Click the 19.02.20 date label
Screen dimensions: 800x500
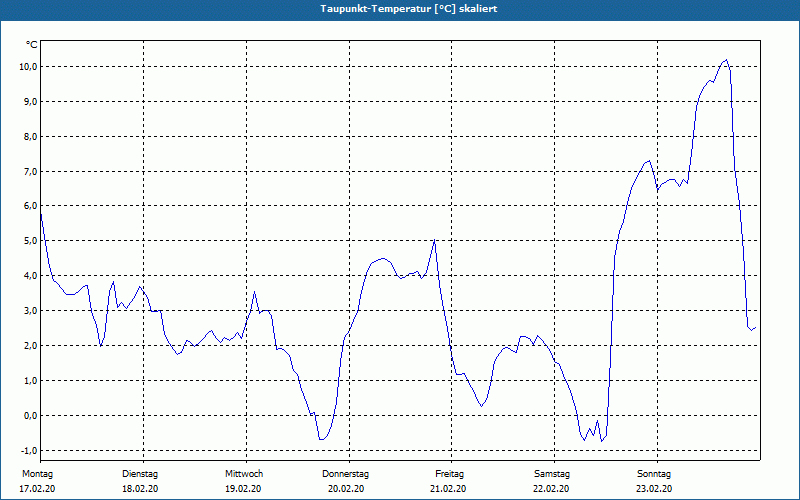[243, 489]
